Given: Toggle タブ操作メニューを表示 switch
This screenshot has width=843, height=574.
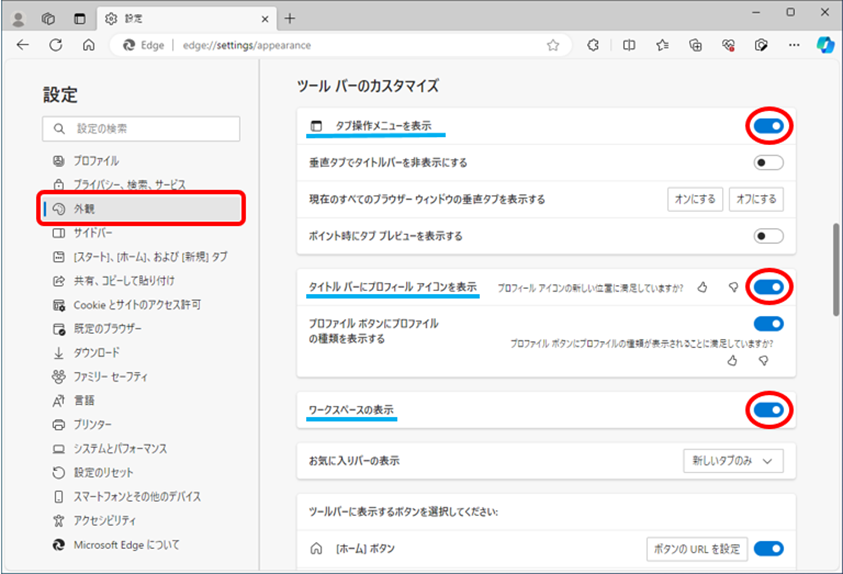Looking at the screenshot, I should [769, 126].
